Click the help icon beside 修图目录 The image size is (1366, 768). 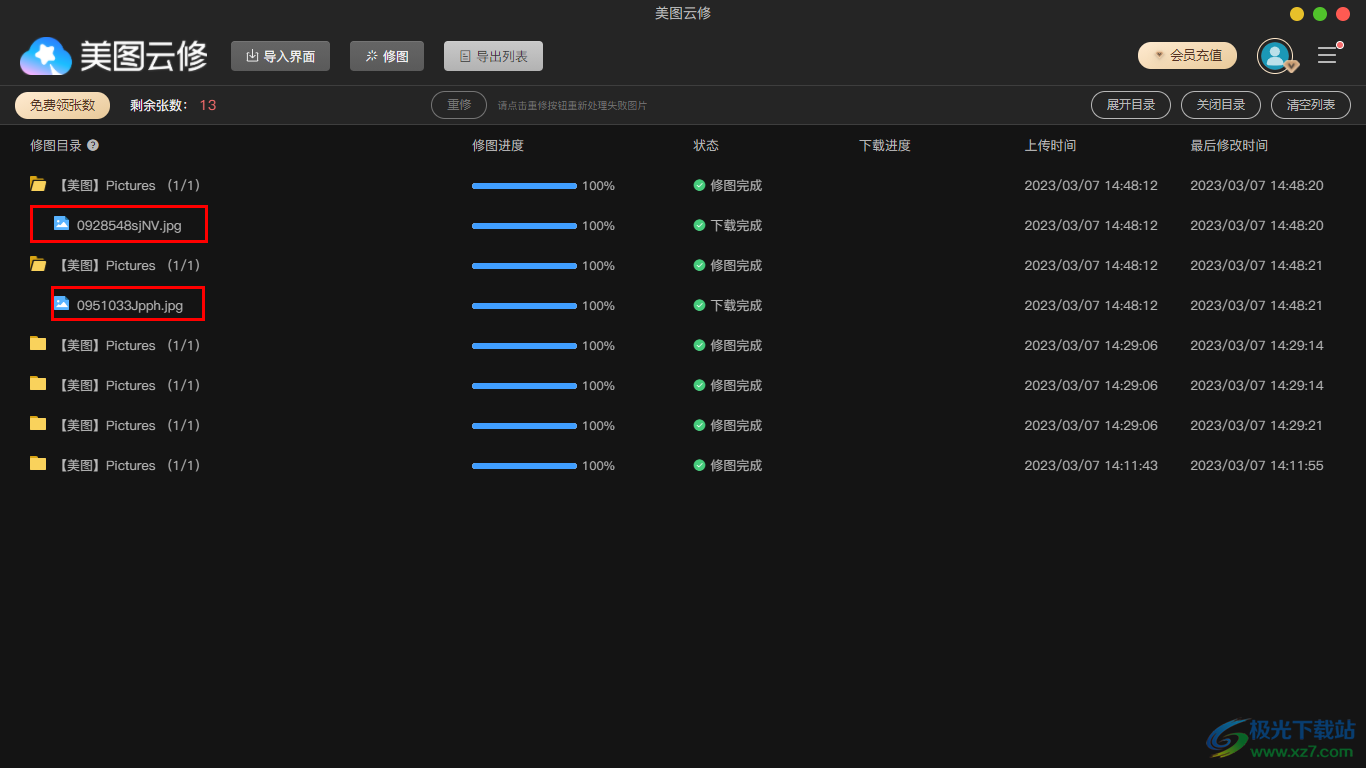[93, 145]
